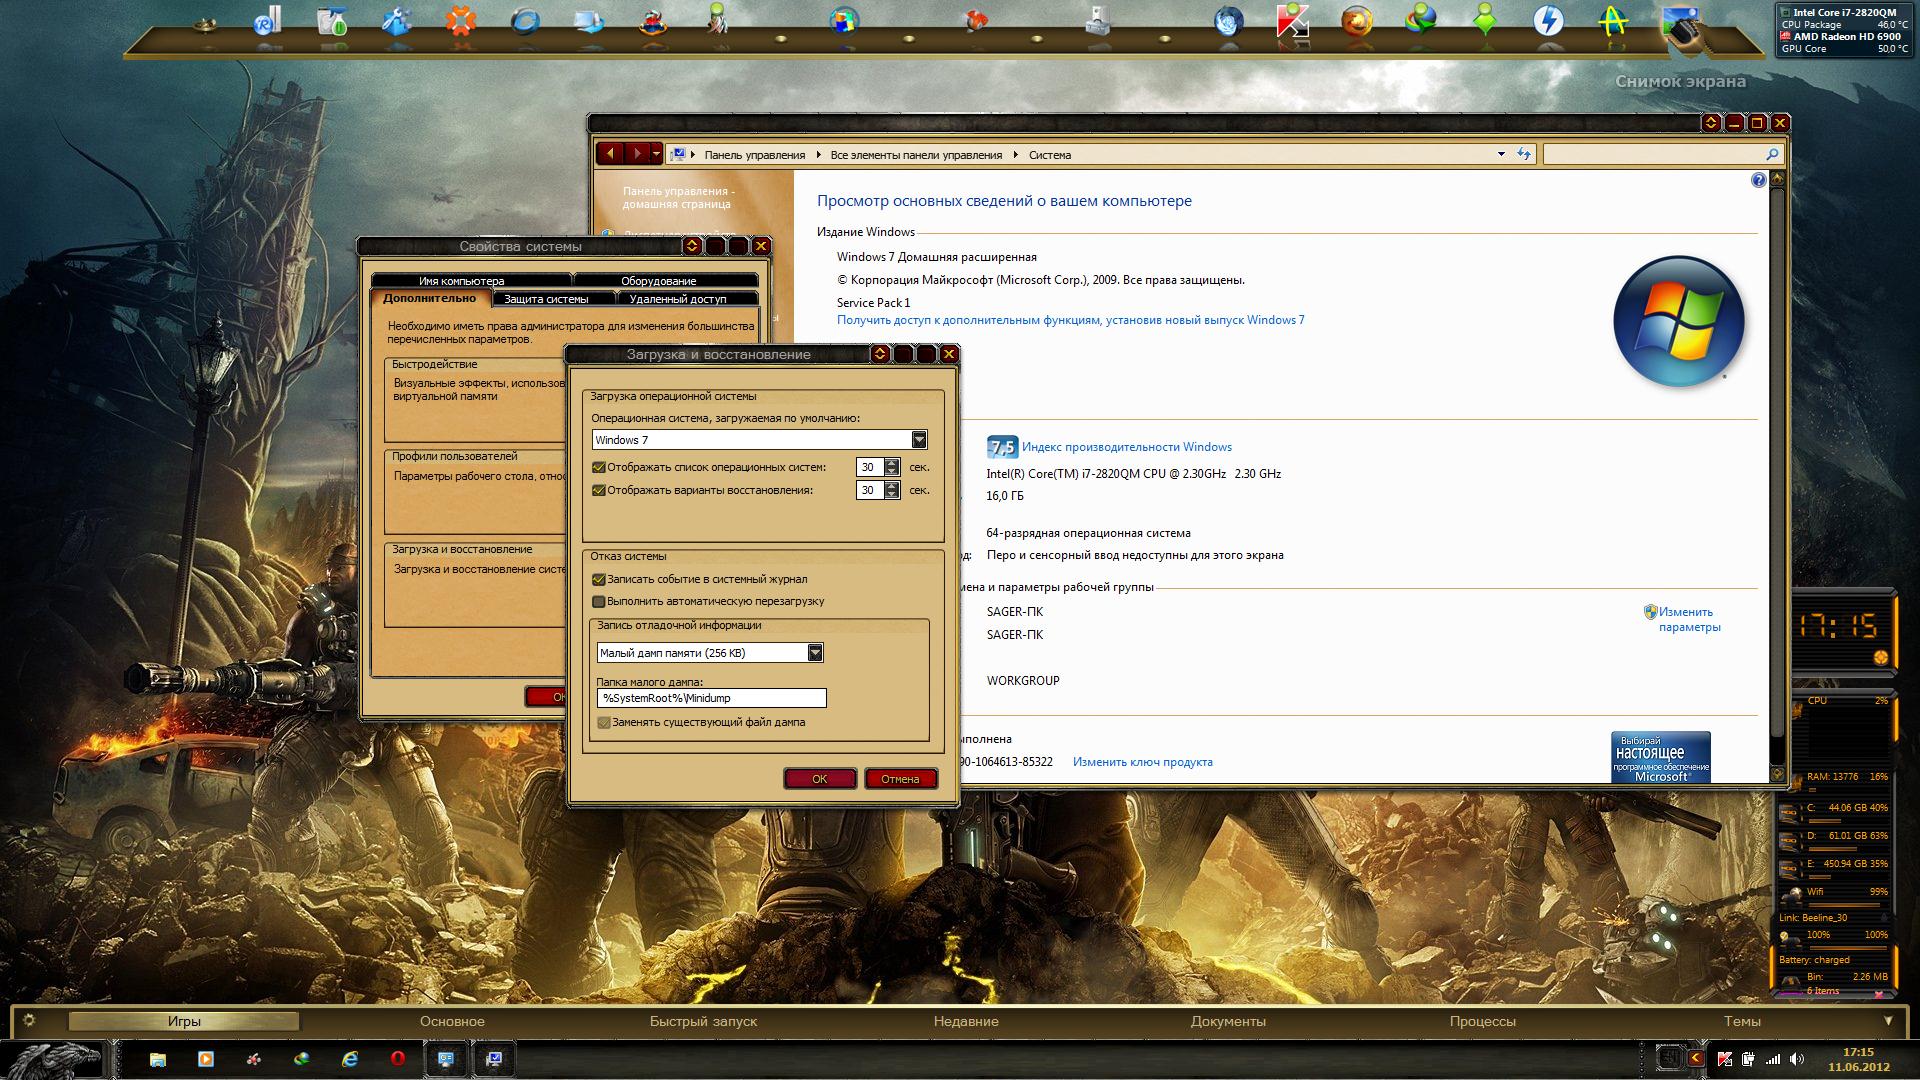Screen dimensions: 1920x1080
Task: Open the orange fox-ball browser dock icon
Action: point(1357,21)
